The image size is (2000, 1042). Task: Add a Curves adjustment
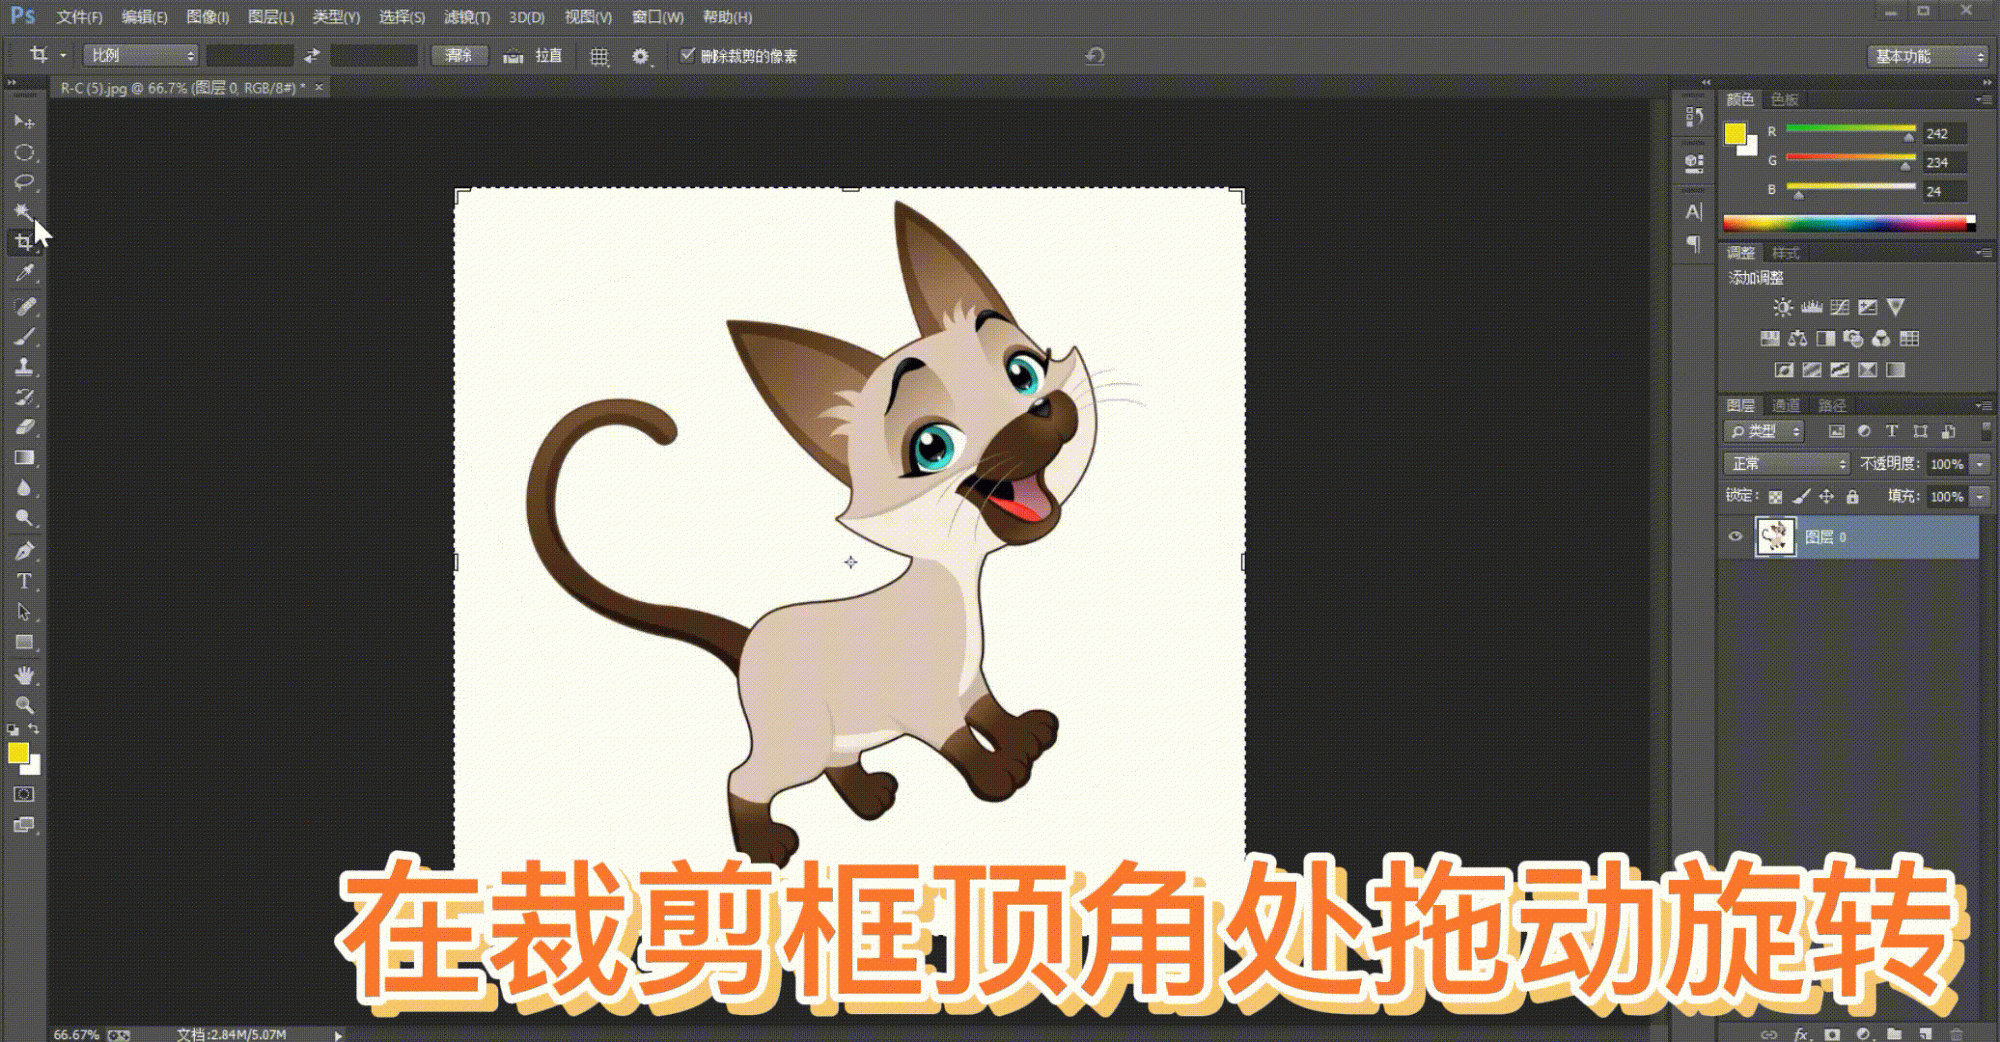(x=1840, y=307)
